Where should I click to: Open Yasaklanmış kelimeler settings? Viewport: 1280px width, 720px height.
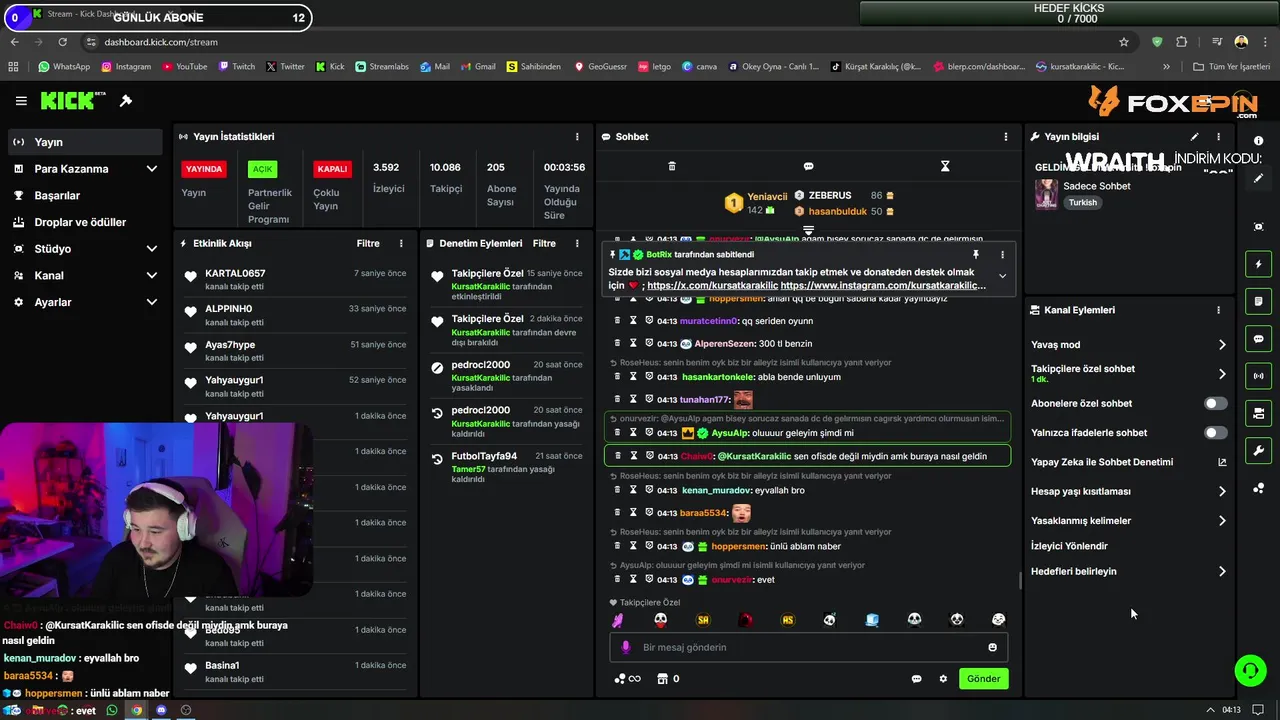click(x=1129, y=521)
